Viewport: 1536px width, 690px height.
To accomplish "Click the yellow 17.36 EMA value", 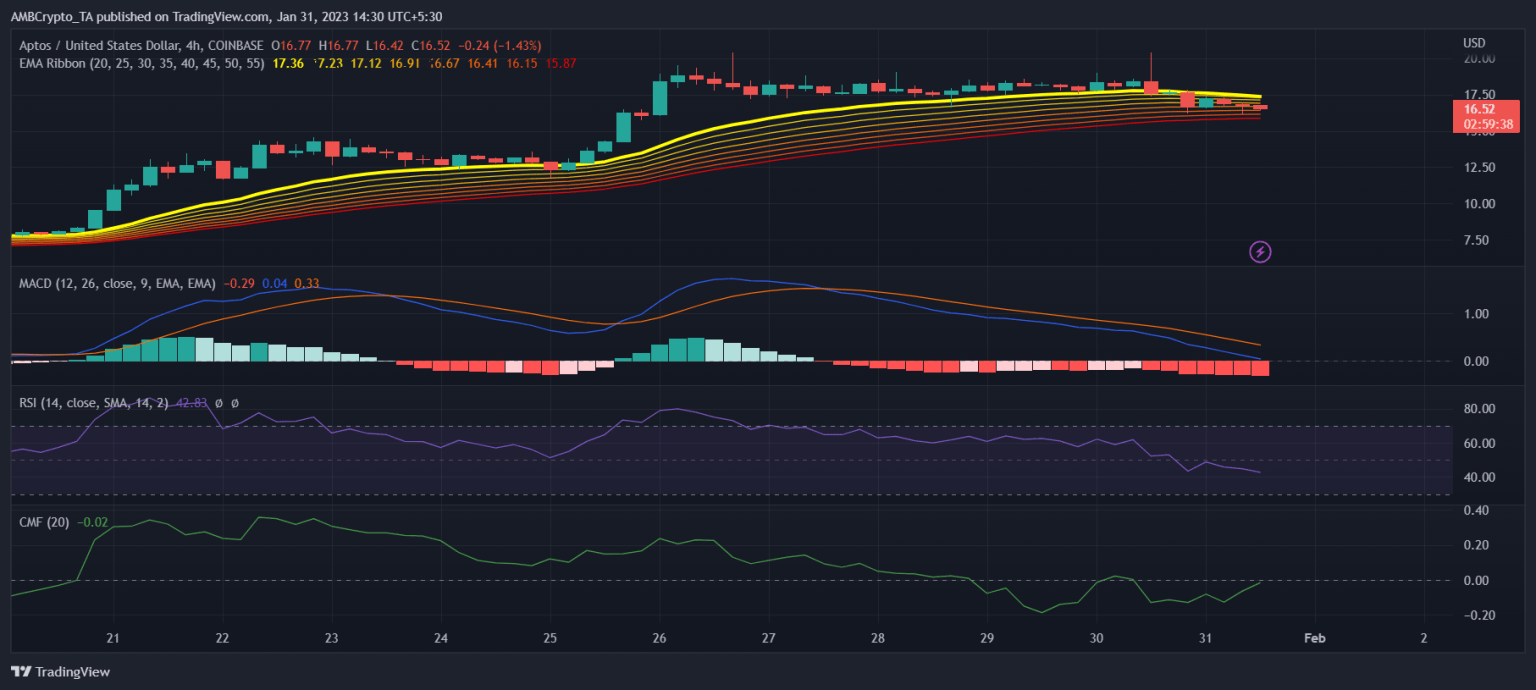I will (287, 63).
